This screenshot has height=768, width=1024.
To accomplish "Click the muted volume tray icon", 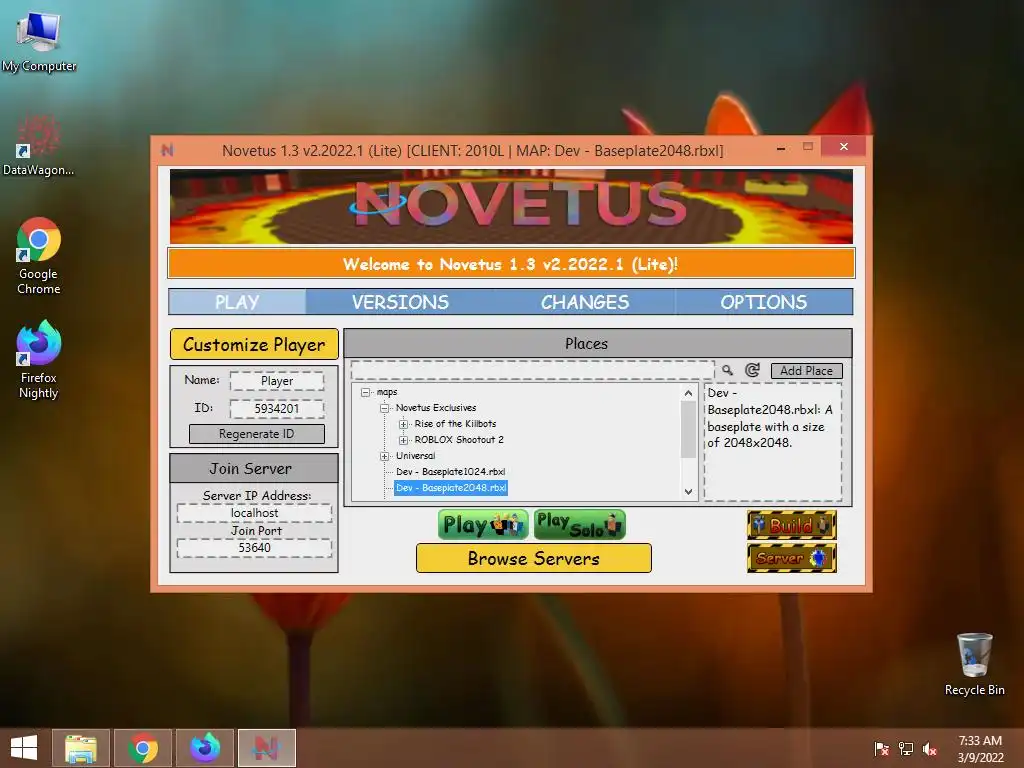I will click(x=930, y=748).
